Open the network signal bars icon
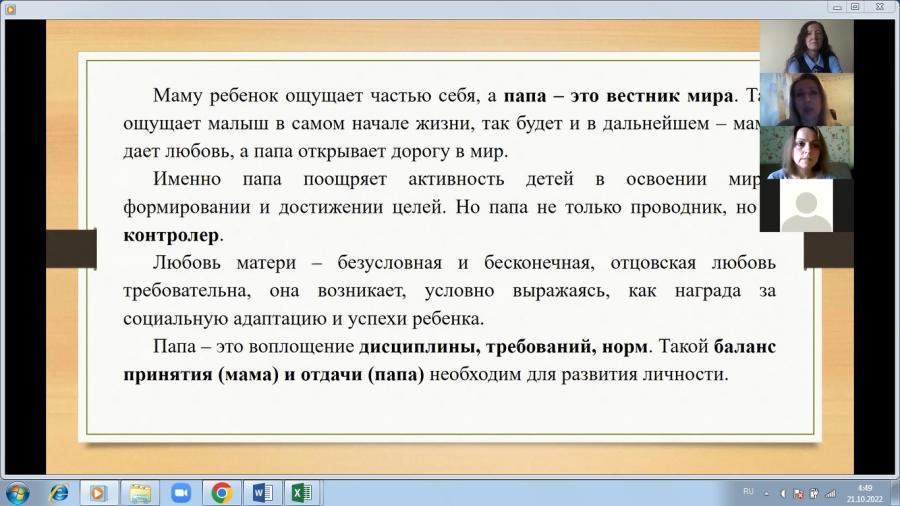This screenshot has height=506, width=900. 831,493
